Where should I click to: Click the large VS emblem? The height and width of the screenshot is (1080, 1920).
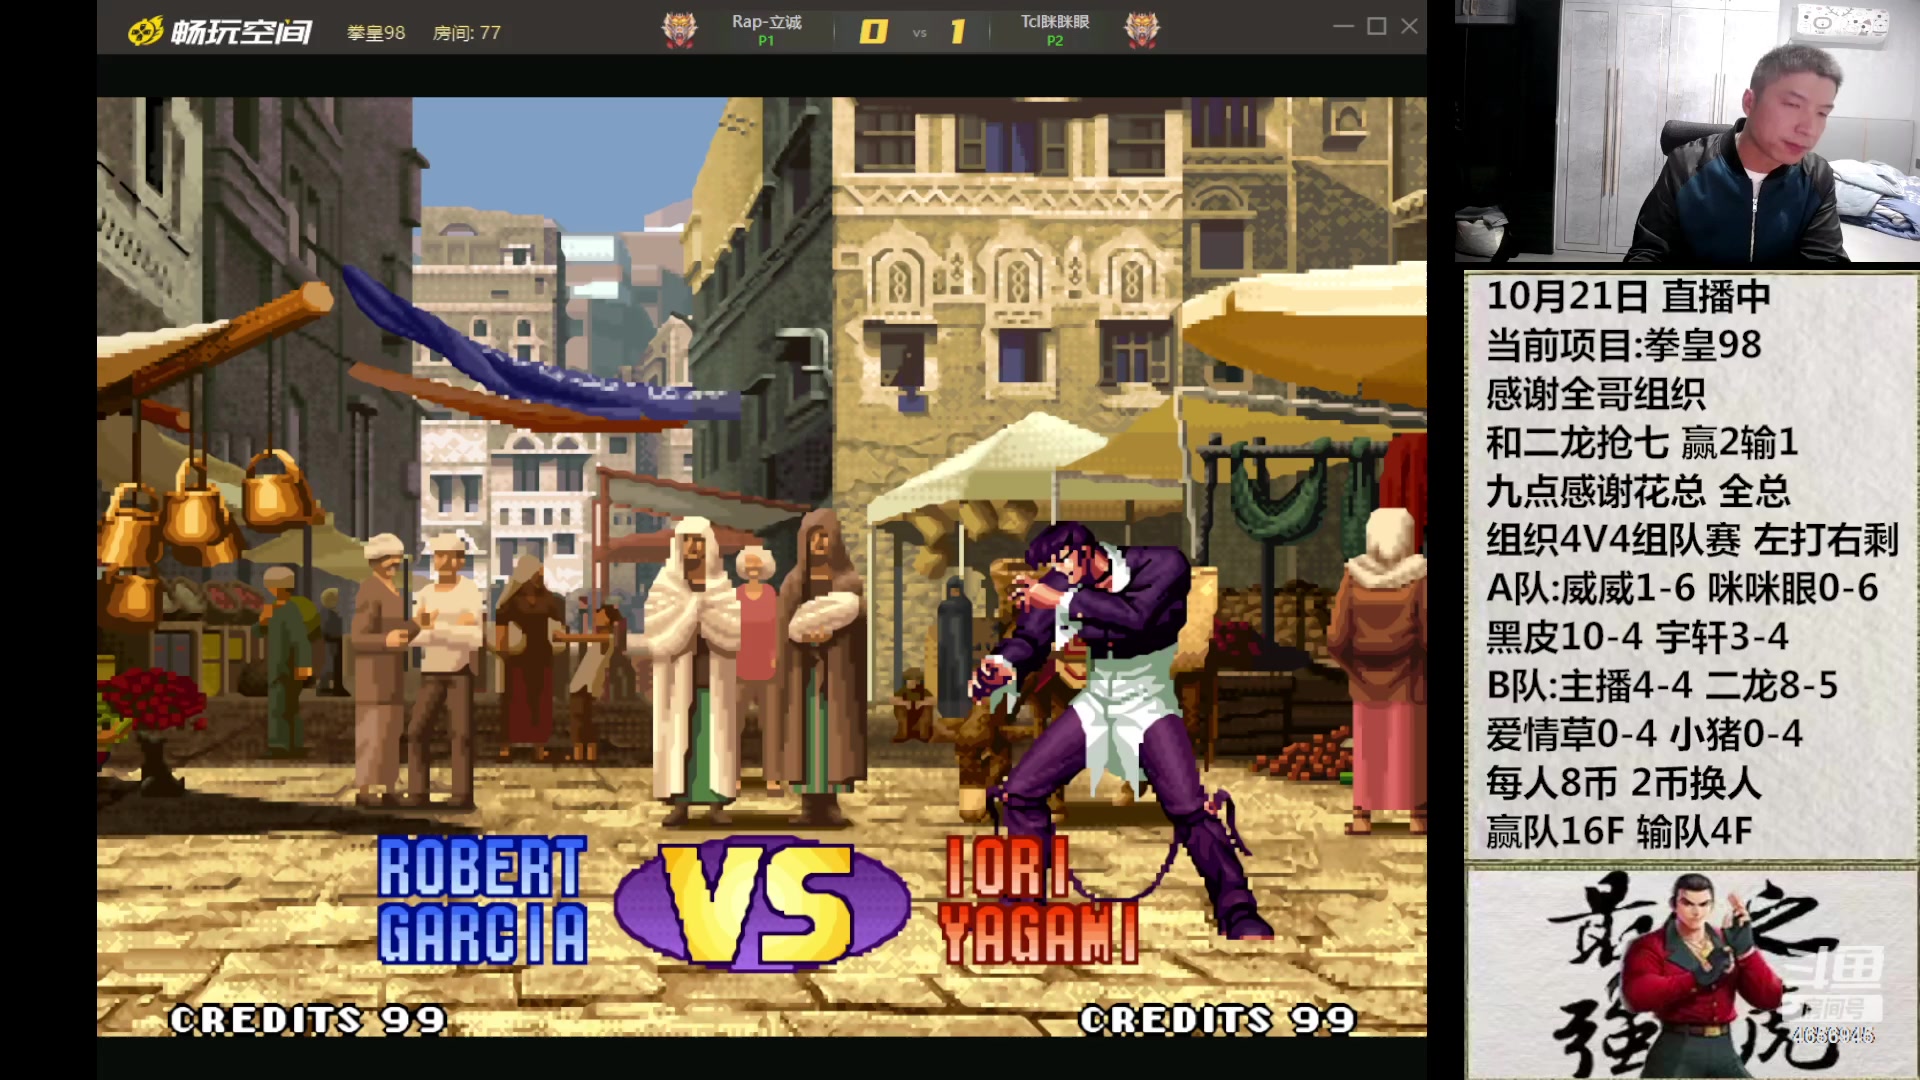click(x=762, y=903)
